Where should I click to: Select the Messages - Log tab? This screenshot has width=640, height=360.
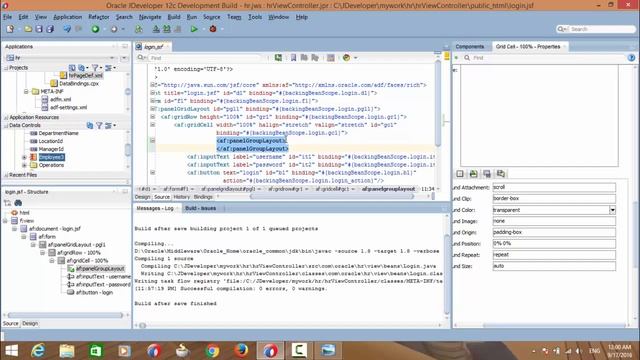click(x=155, y=208)
